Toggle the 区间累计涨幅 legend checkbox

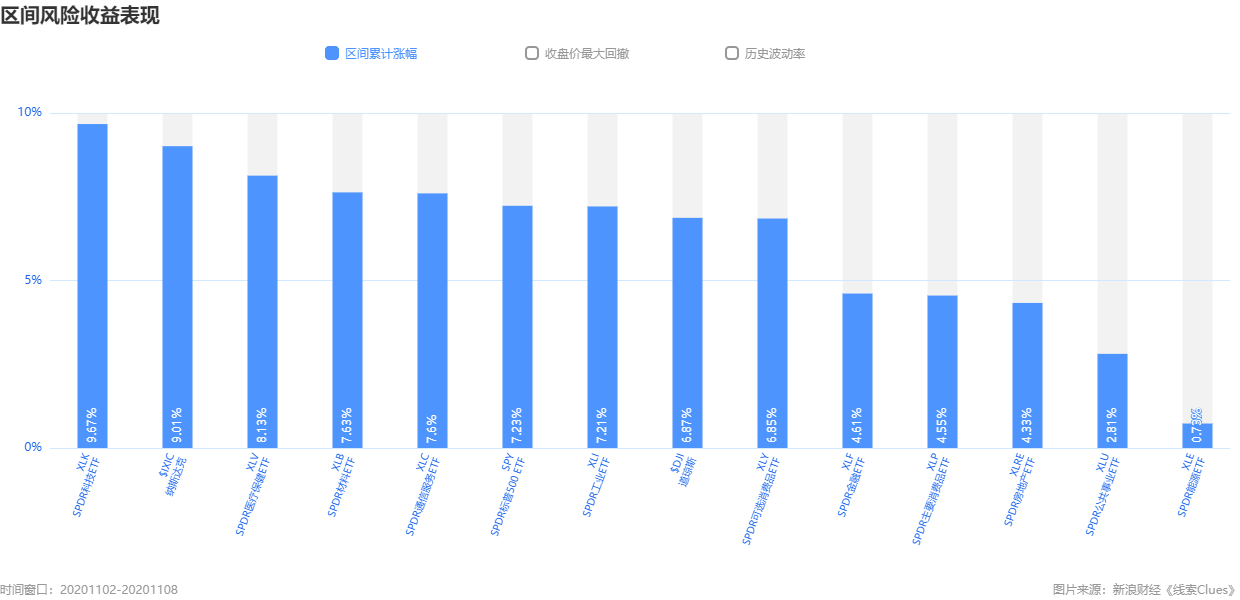click(332, 53)
